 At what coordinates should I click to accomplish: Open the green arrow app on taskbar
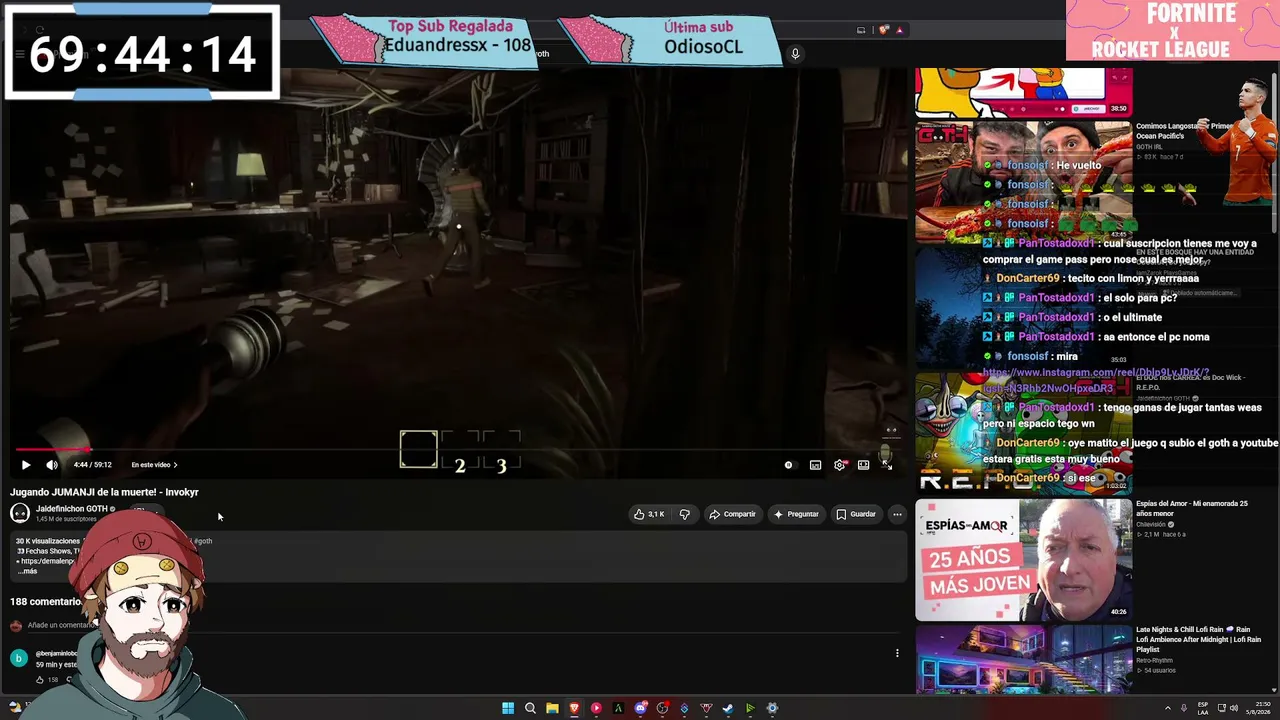pyautogui.click(x=750, y=708)
